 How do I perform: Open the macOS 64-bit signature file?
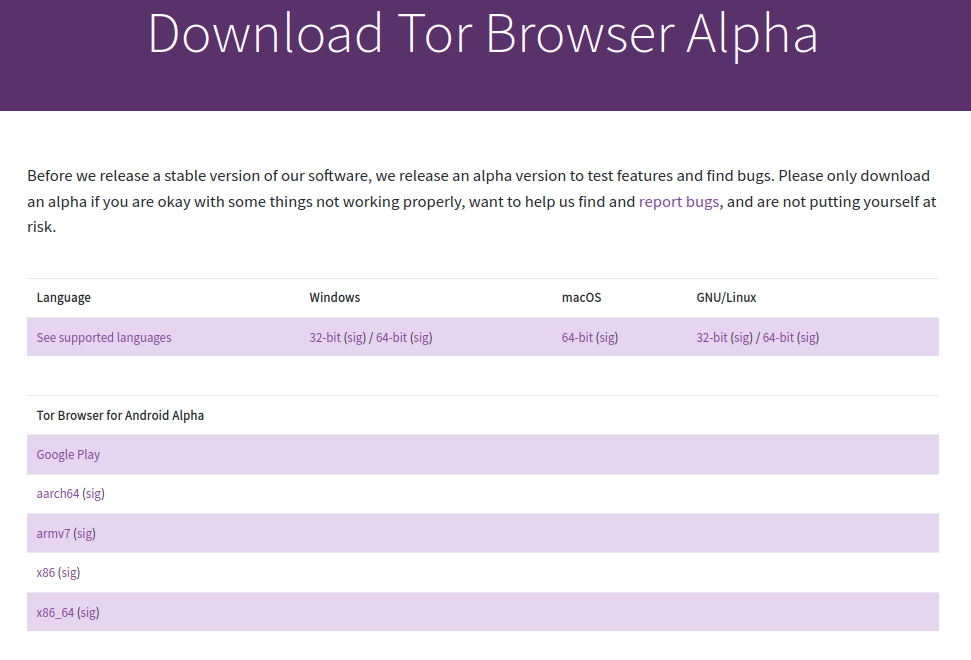tap(605, 337)
